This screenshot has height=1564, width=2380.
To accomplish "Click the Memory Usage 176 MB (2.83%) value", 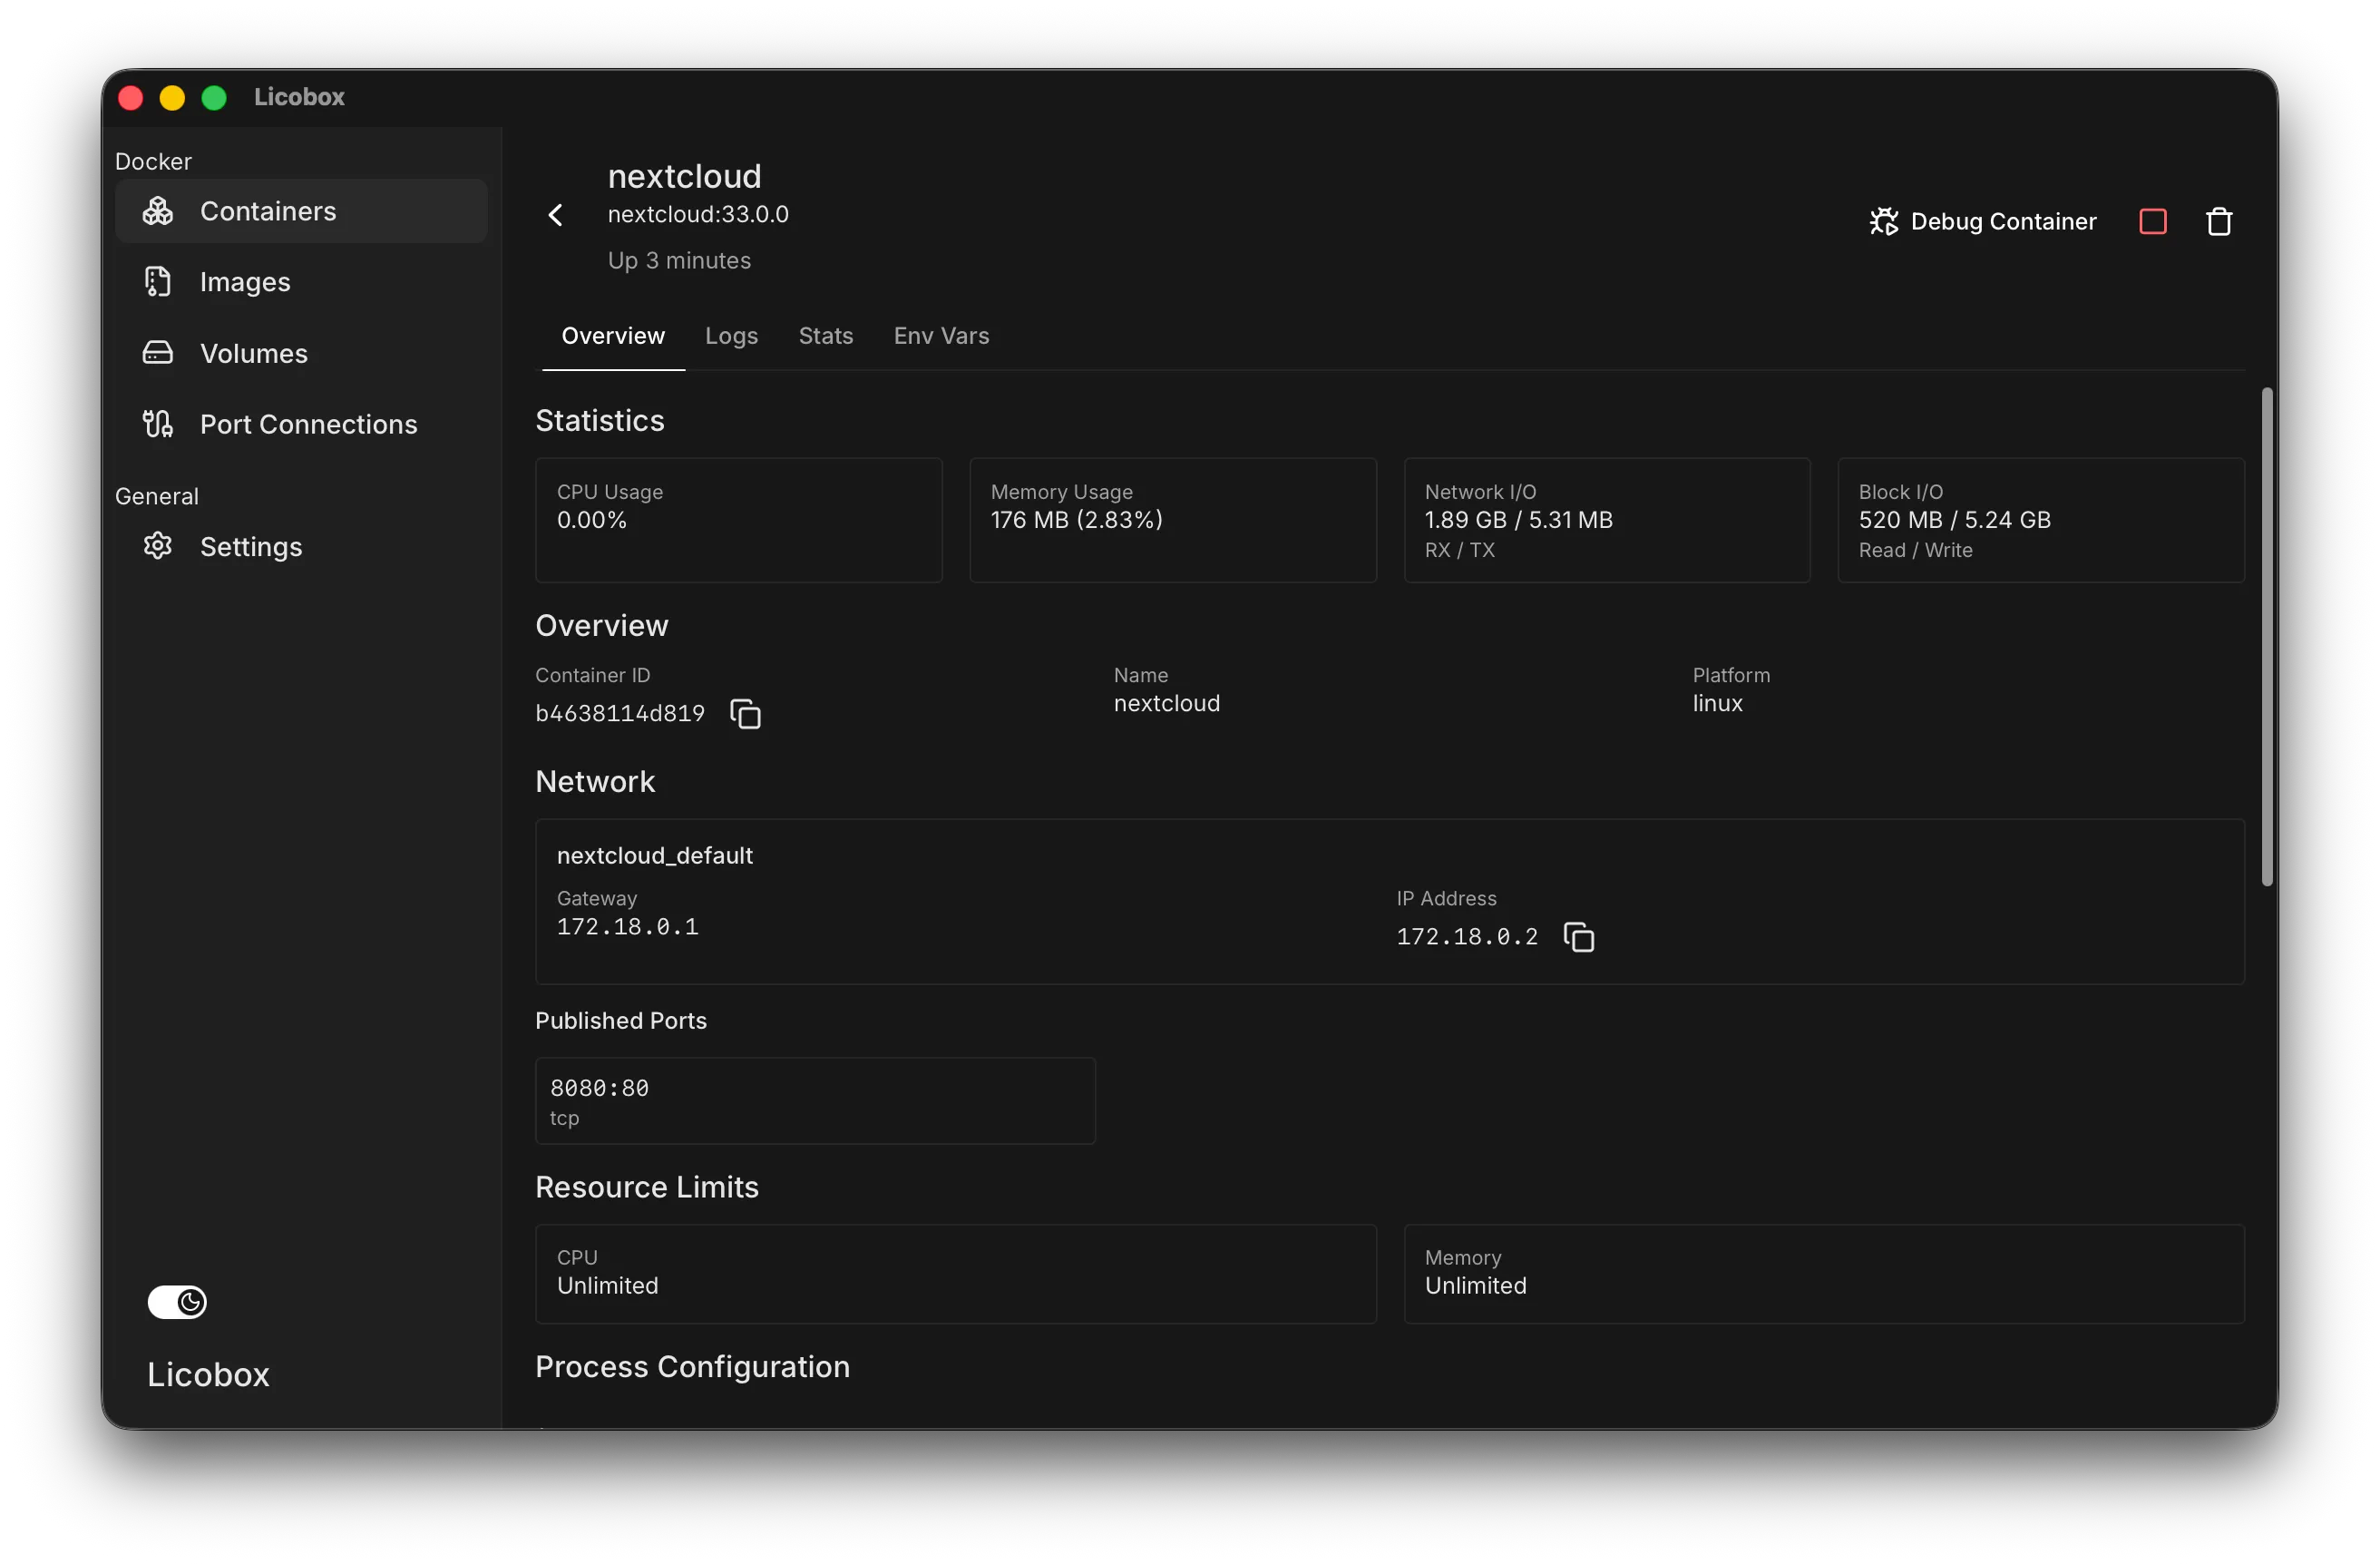I will 1076,520.
